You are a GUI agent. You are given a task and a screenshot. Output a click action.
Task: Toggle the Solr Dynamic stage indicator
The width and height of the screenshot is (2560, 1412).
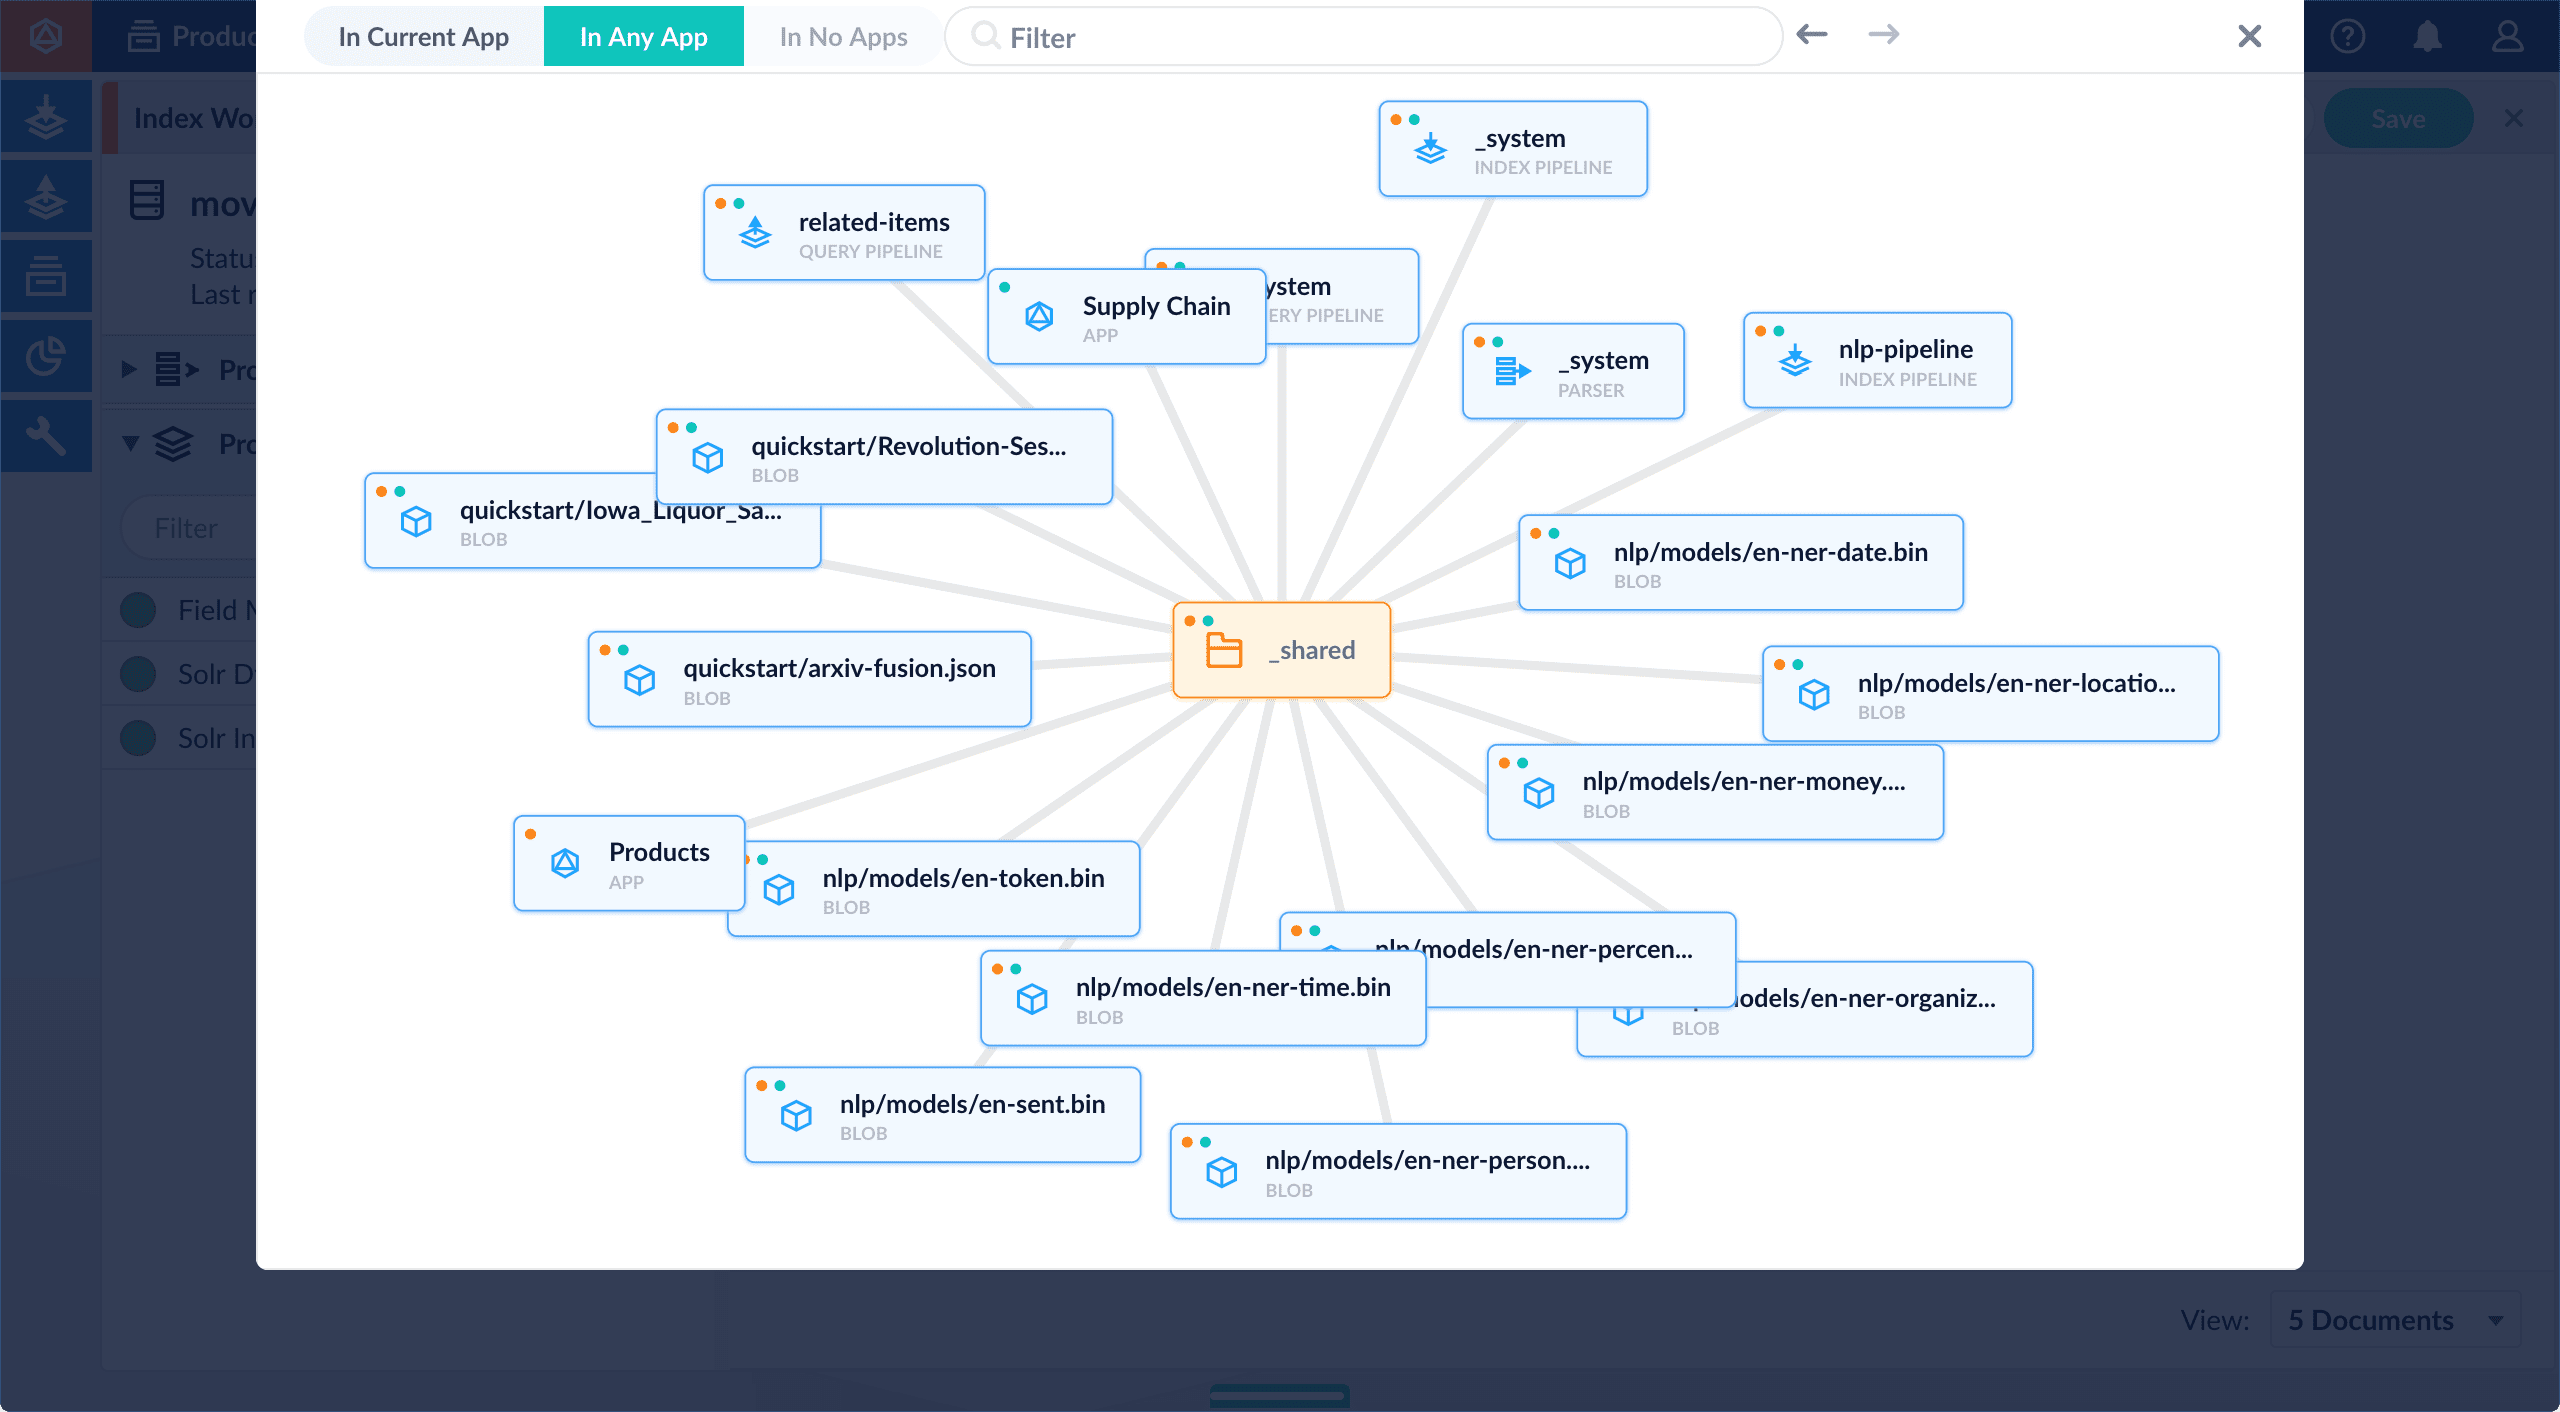138,673
